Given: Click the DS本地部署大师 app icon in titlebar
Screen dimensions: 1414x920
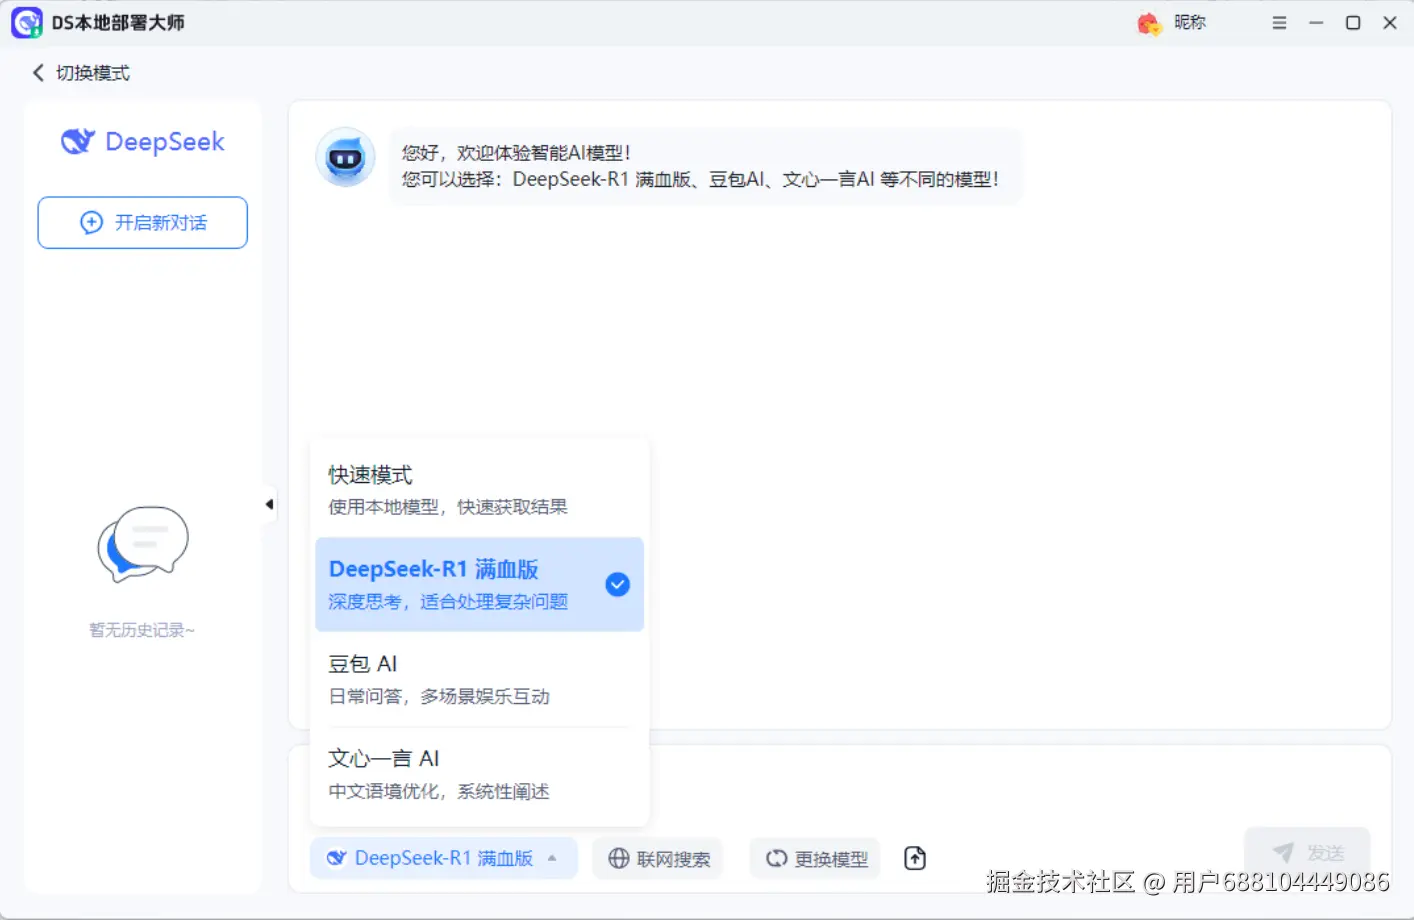Looking at the screenshot, I should [x=25, y=22].
